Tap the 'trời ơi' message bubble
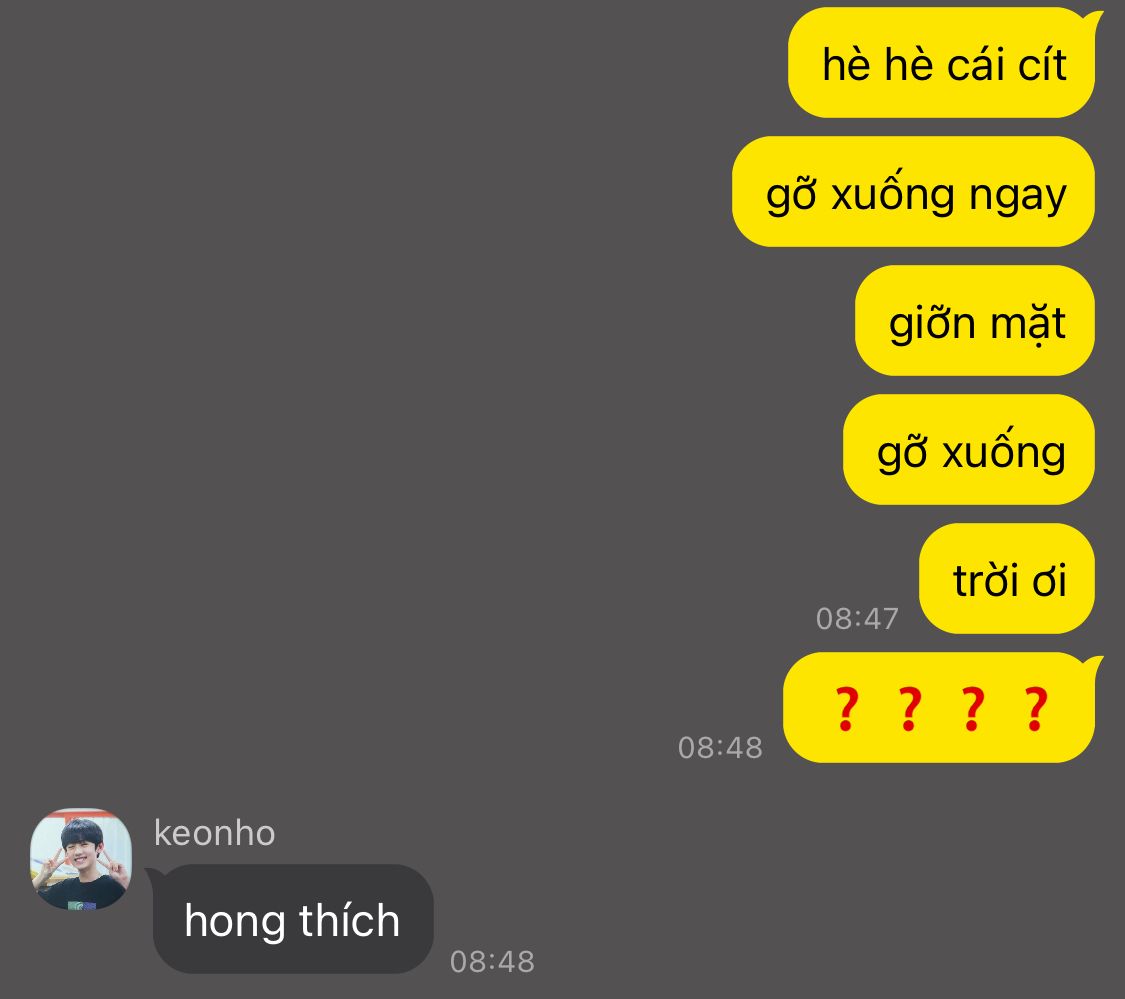Image resolution: width=1125 pixels, height=999 pixels. (x=1007, y=578)
